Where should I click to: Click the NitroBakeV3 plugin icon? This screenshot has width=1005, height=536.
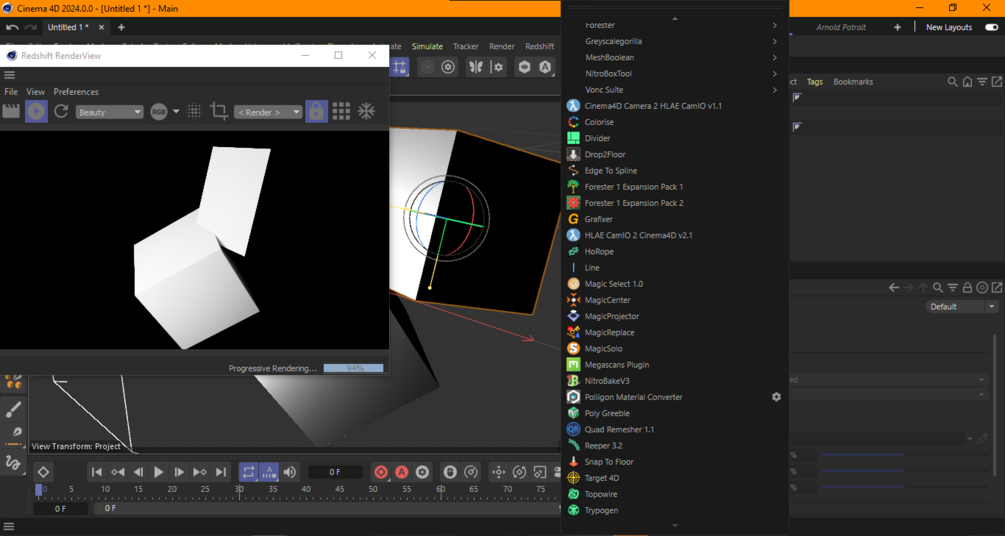(x=574, y=381)
